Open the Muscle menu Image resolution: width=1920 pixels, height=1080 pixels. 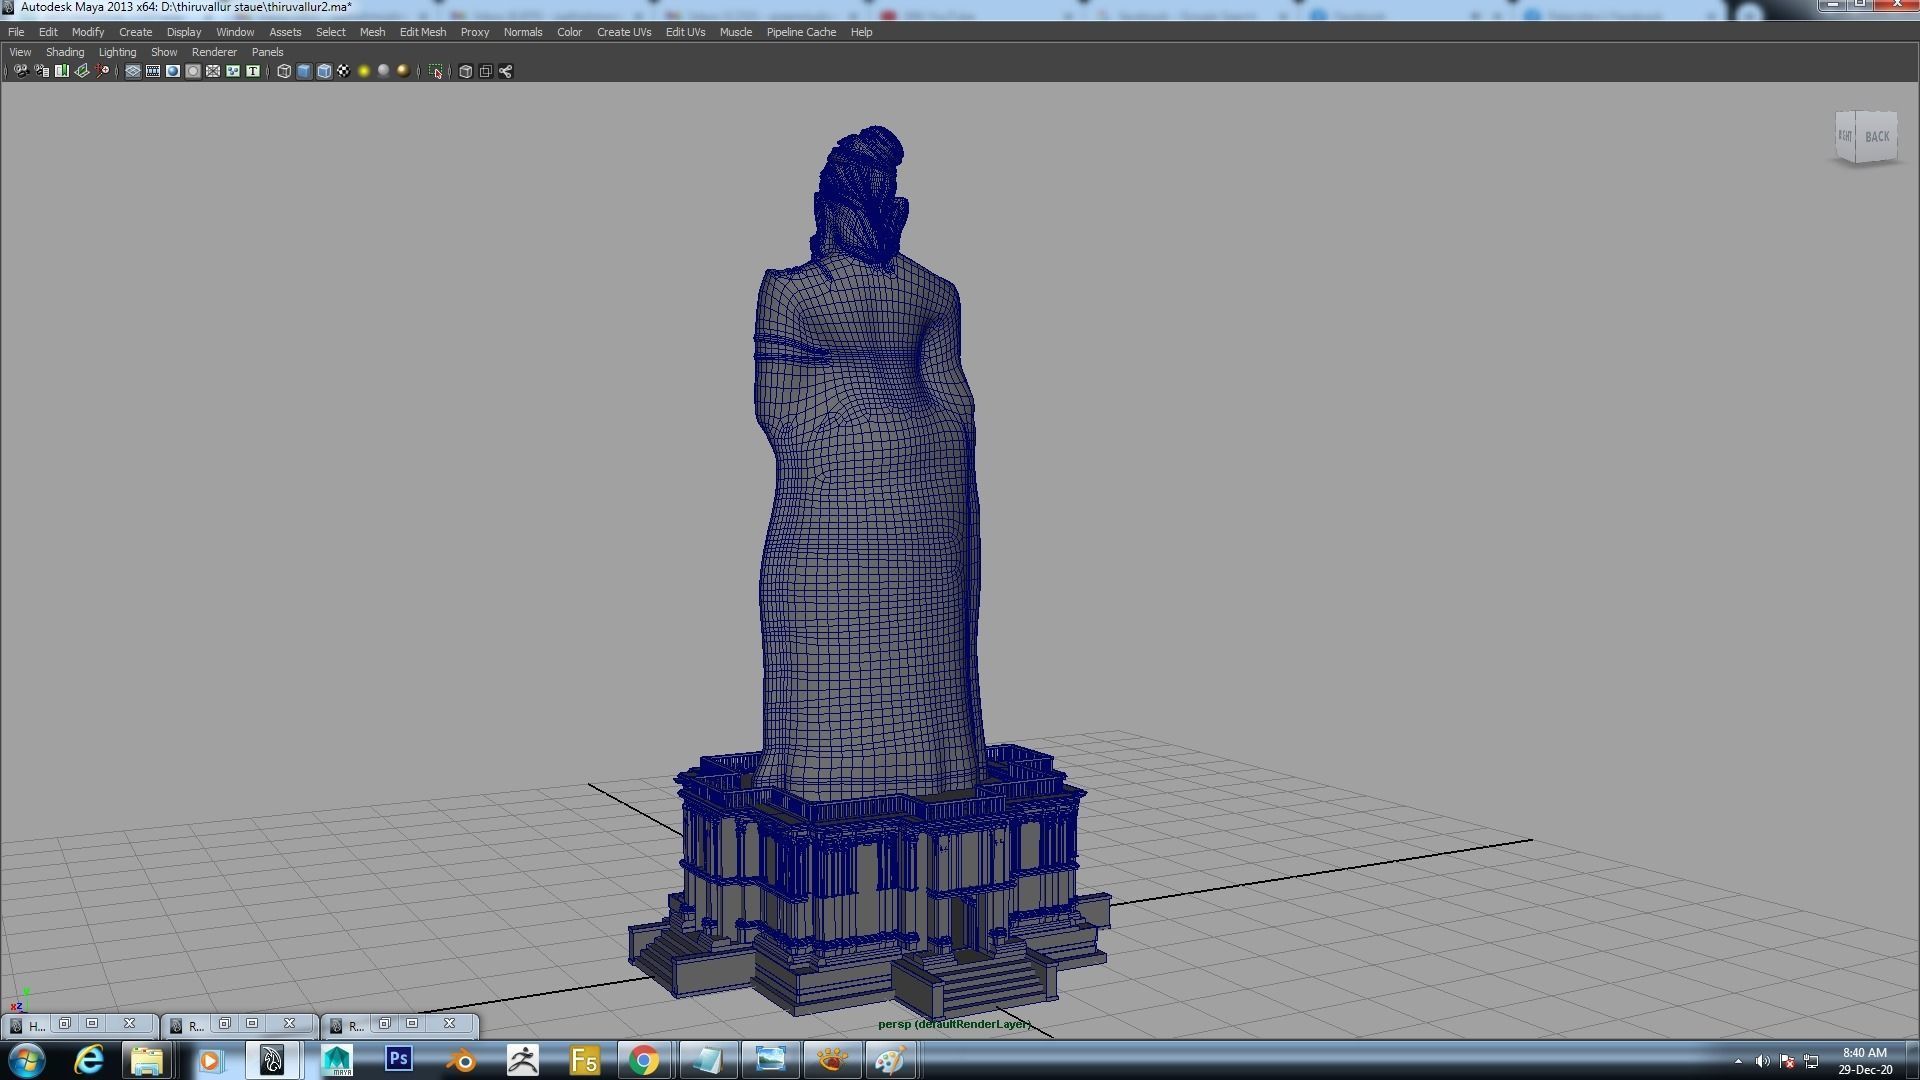[736, 32]
